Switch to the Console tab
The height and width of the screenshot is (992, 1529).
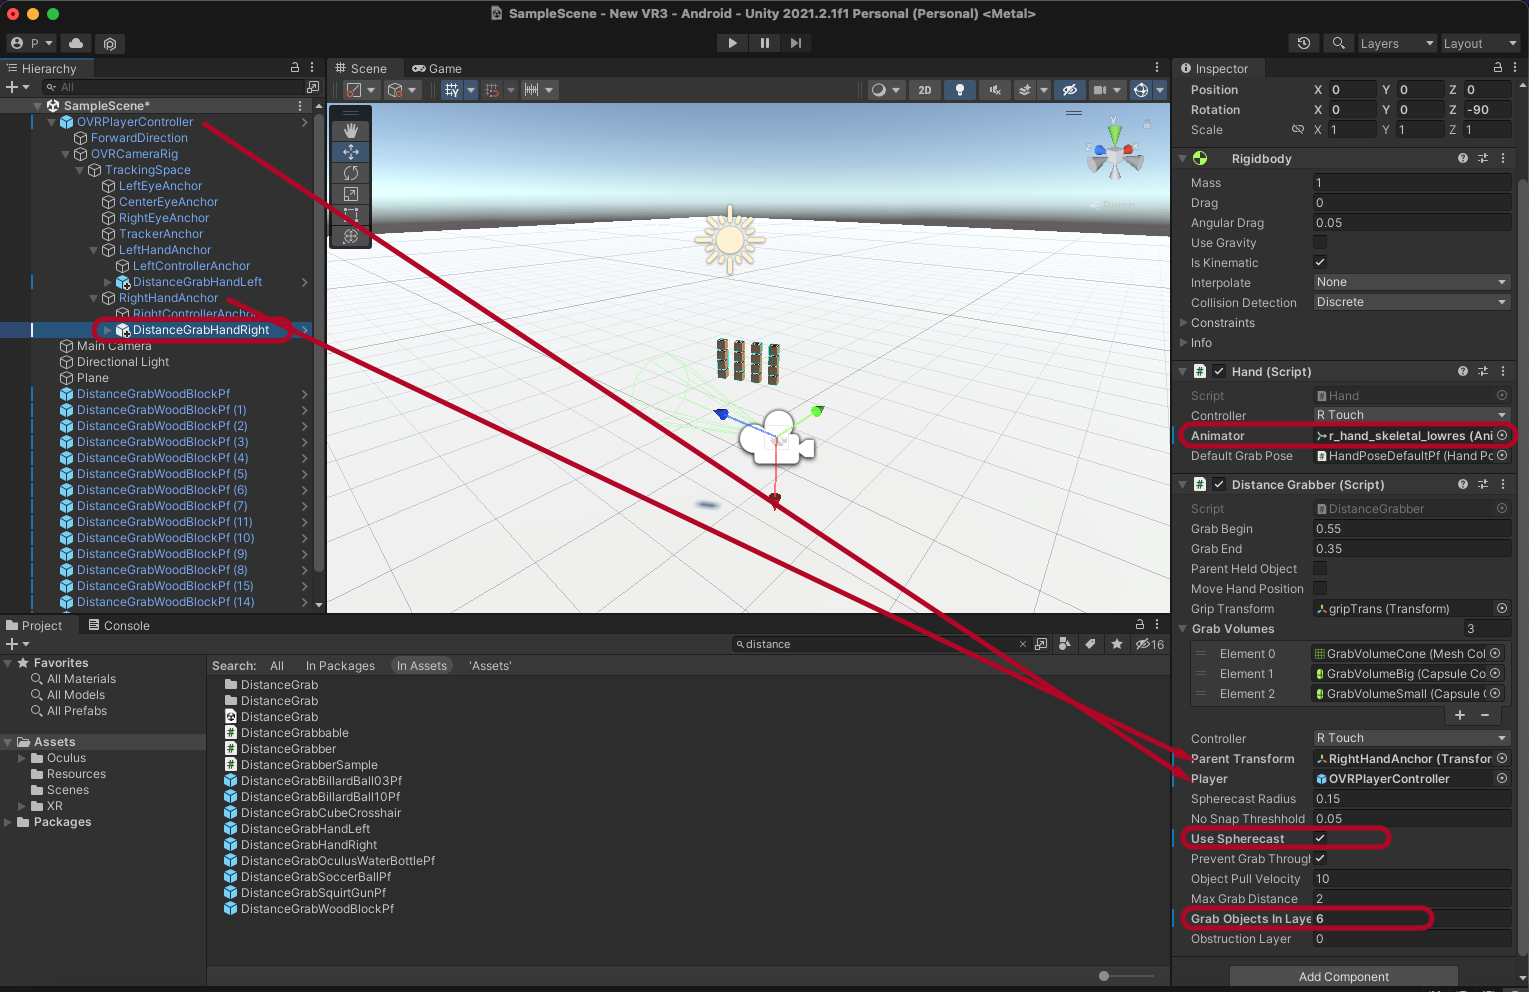[x=119, y=626]
